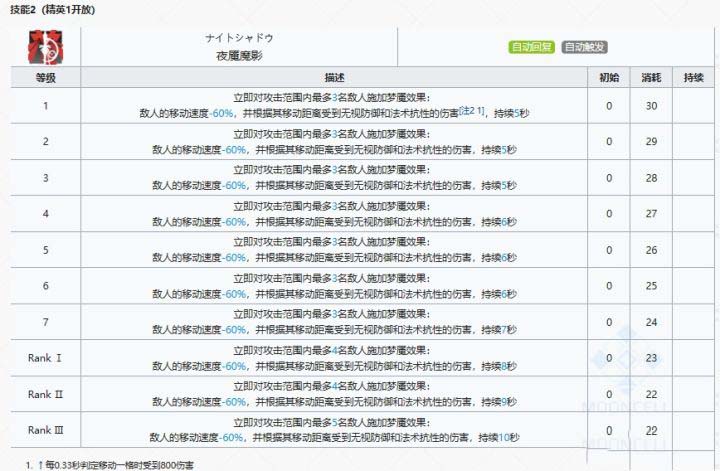Viewport: 720px width, 471px height.
Task: Click the 技能2 (精英1开放) heading
Action: 52,8
